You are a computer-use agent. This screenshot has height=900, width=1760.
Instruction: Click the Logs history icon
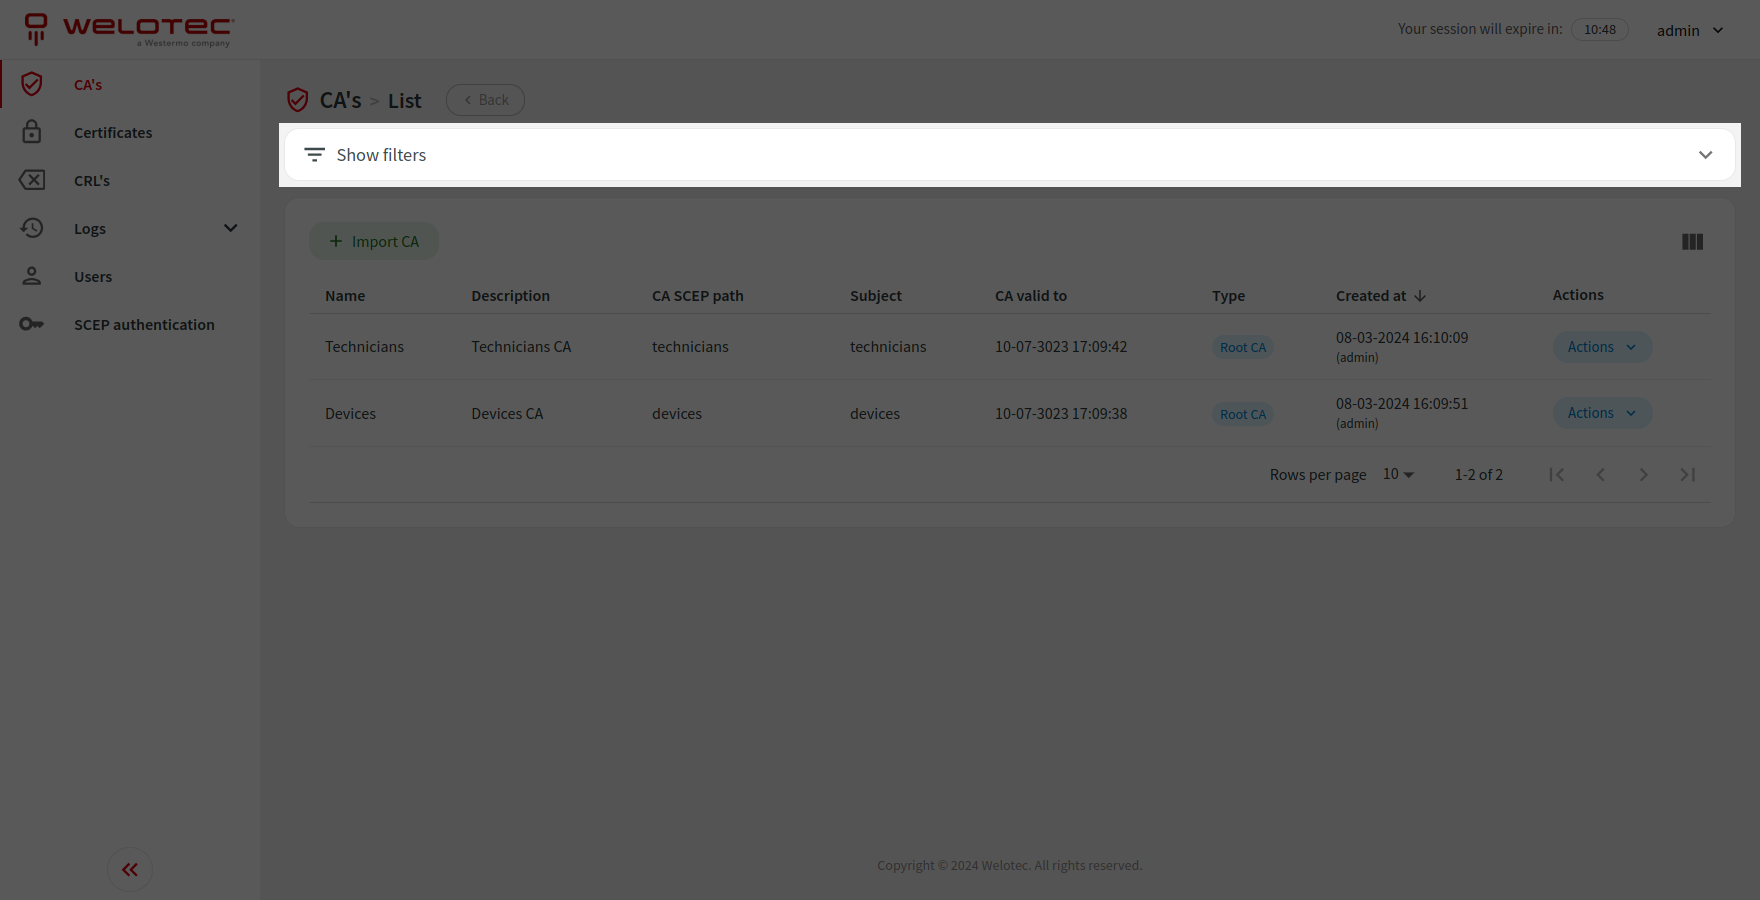tap(32, 228)
